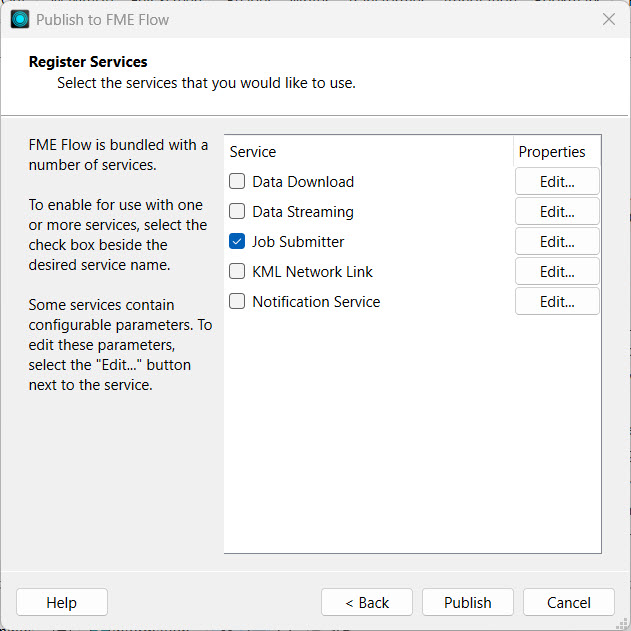Go back with the < Back button
This screenshot has height=631, width=631.
point(367,602)
